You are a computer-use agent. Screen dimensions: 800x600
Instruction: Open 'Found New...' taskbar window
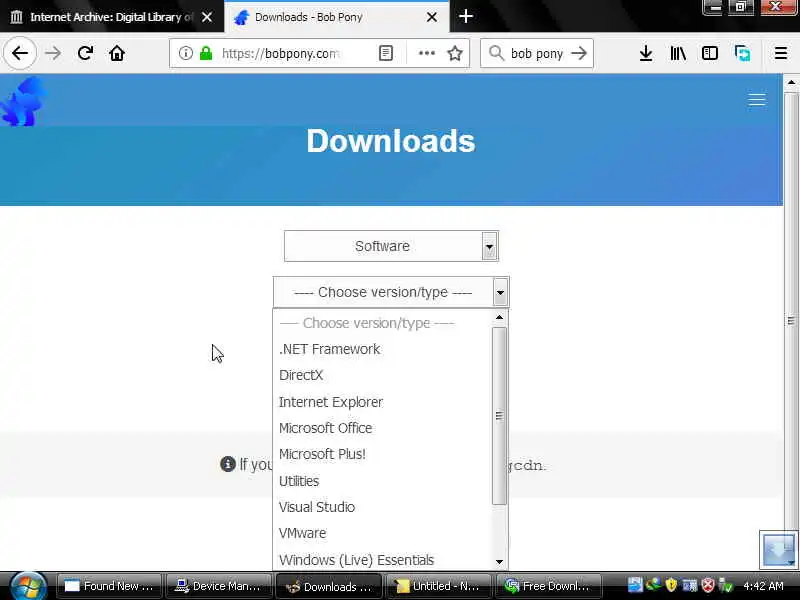(109, 586)
